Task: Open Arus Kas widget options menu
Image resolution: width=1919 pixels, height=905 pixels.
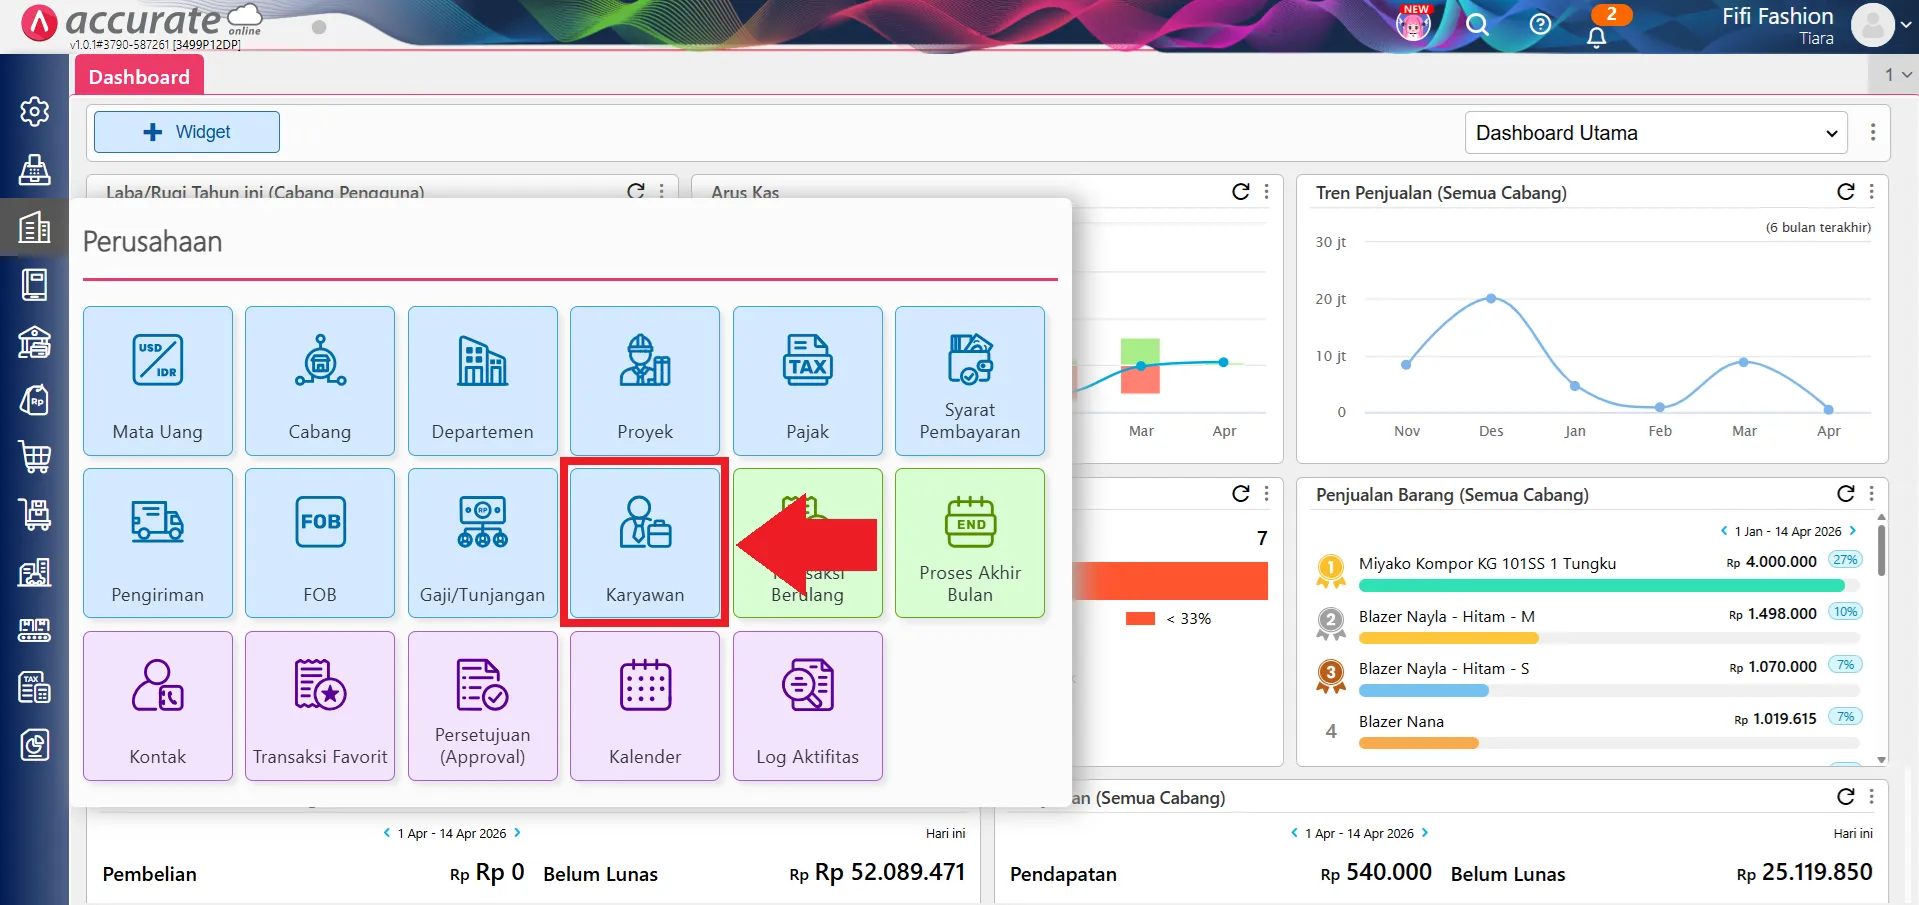Action: pyautogui.click(x=1266, y=191)
